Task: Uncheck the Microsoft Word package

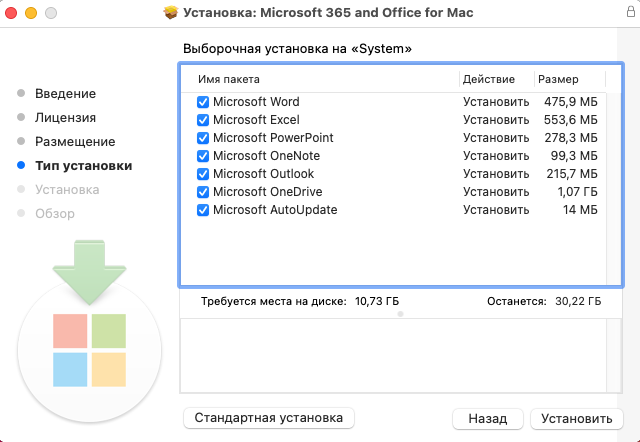Action: tap(203, 102)
